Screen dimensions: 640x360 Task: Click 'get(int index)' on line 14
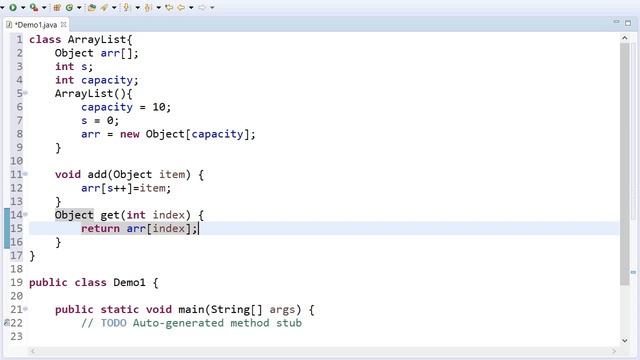(x=145, y=215)
